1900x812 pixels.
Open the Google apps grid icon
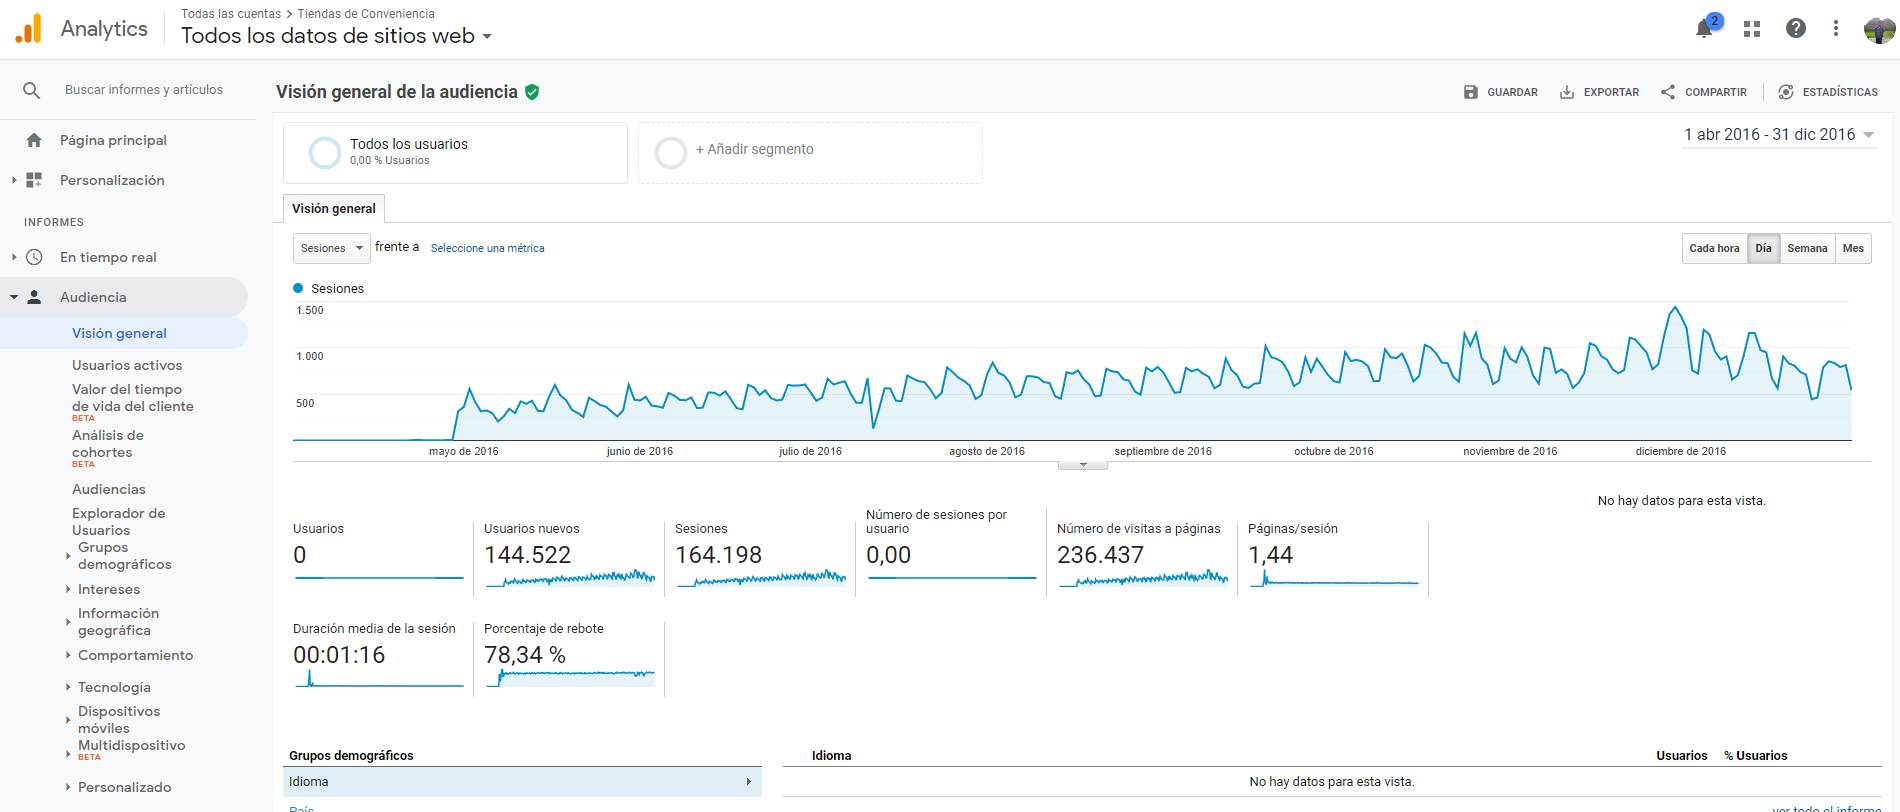click(1752, 29)
